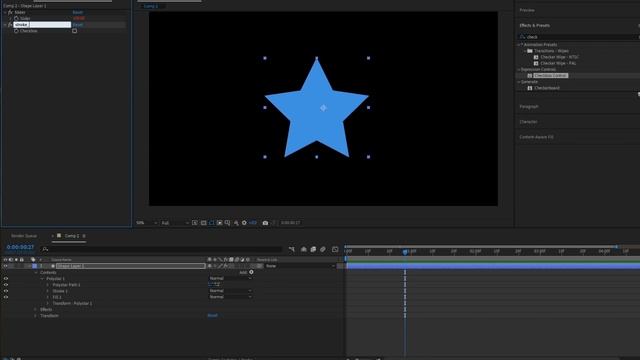
Task: Open Polystar 1 blend mode dropdown
Action: 230,278
